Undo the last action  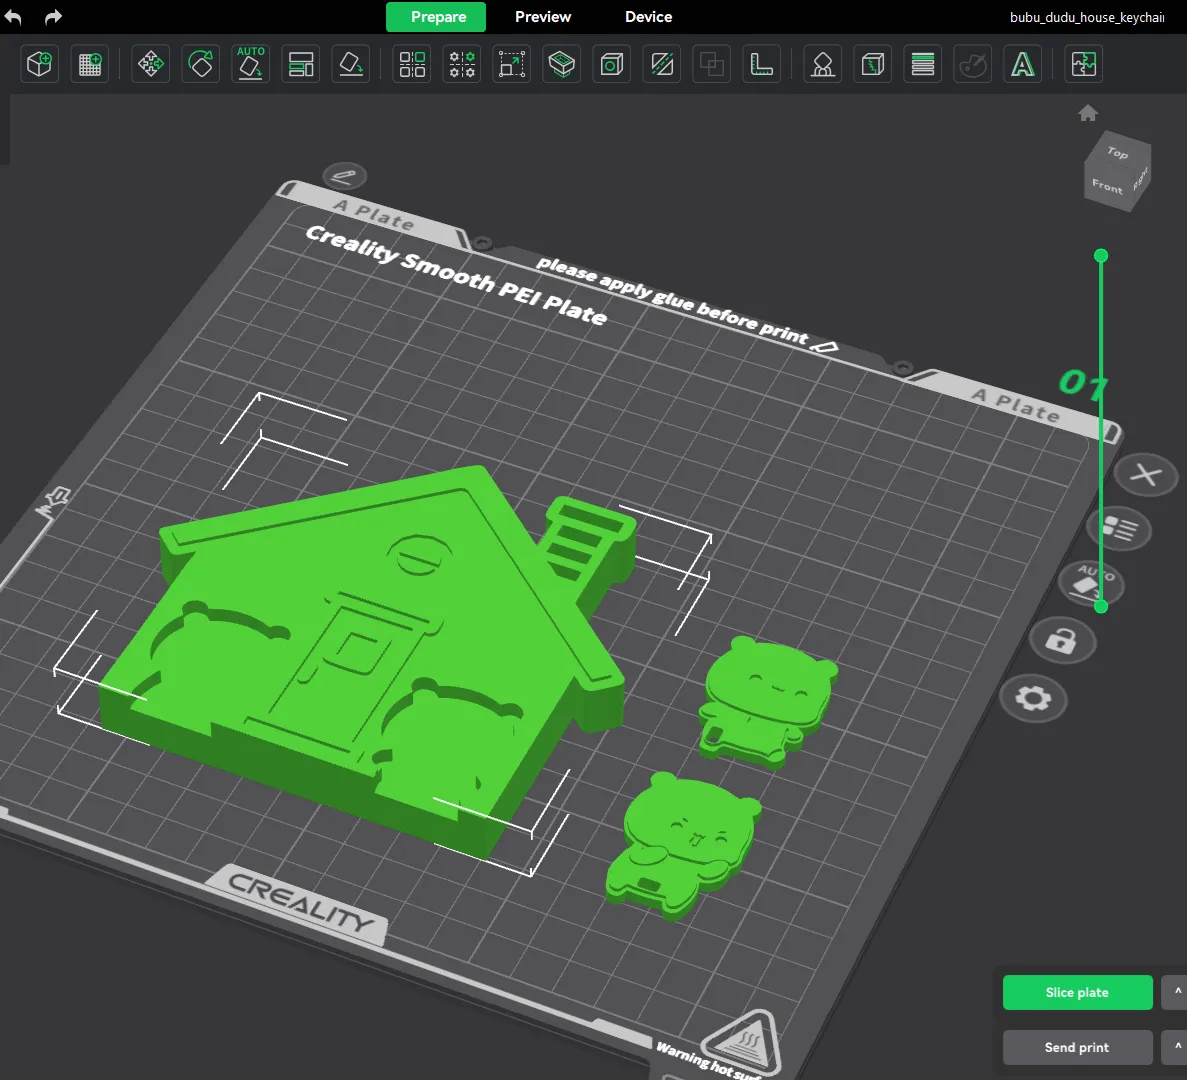coord(13,17)
